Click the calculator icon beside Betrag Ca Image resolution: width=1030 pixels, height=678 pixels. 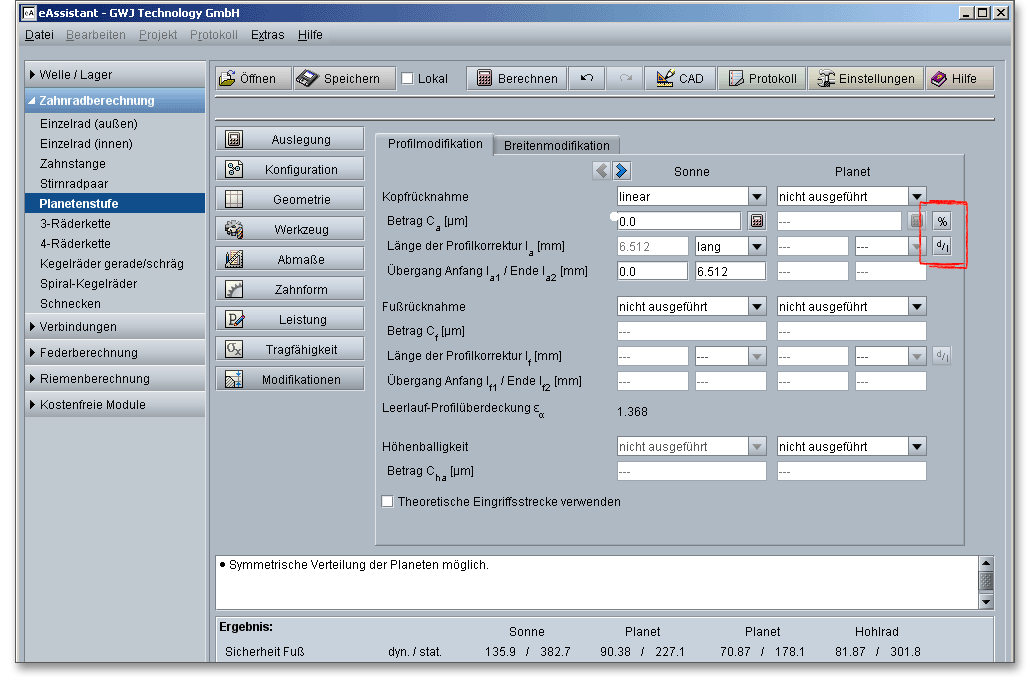pyautogui.click(x=757, y=221)
